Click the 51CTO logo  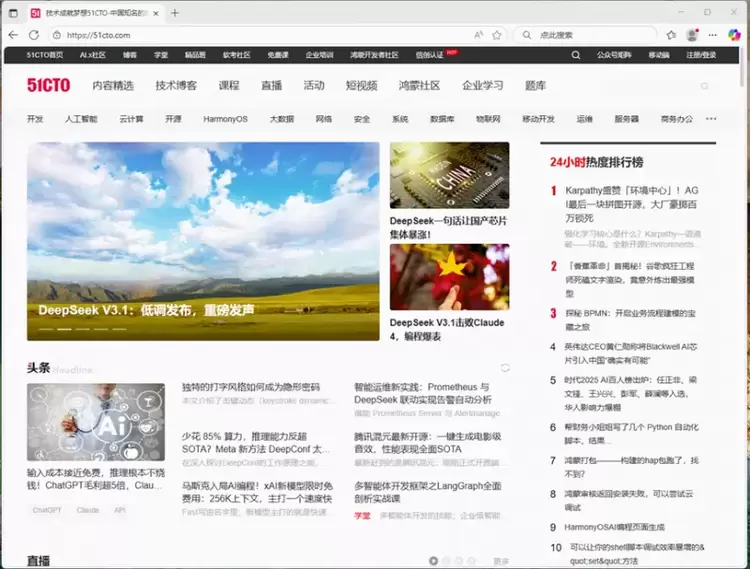click(49, 86)
